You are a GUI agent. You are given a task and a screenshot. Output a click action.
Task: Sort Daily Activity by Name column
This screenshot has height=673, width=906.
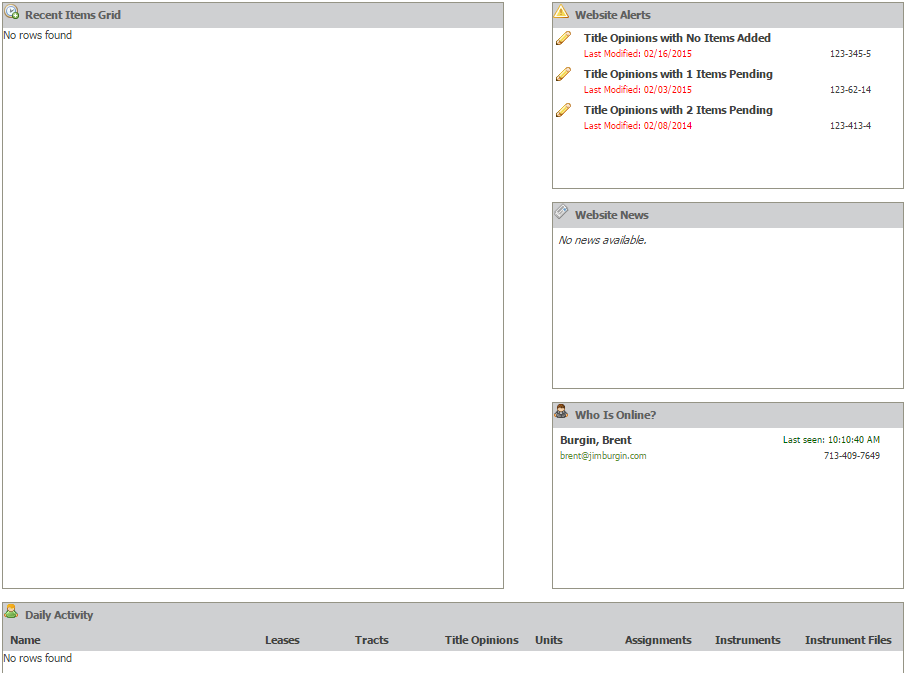(x=25, y=640)
